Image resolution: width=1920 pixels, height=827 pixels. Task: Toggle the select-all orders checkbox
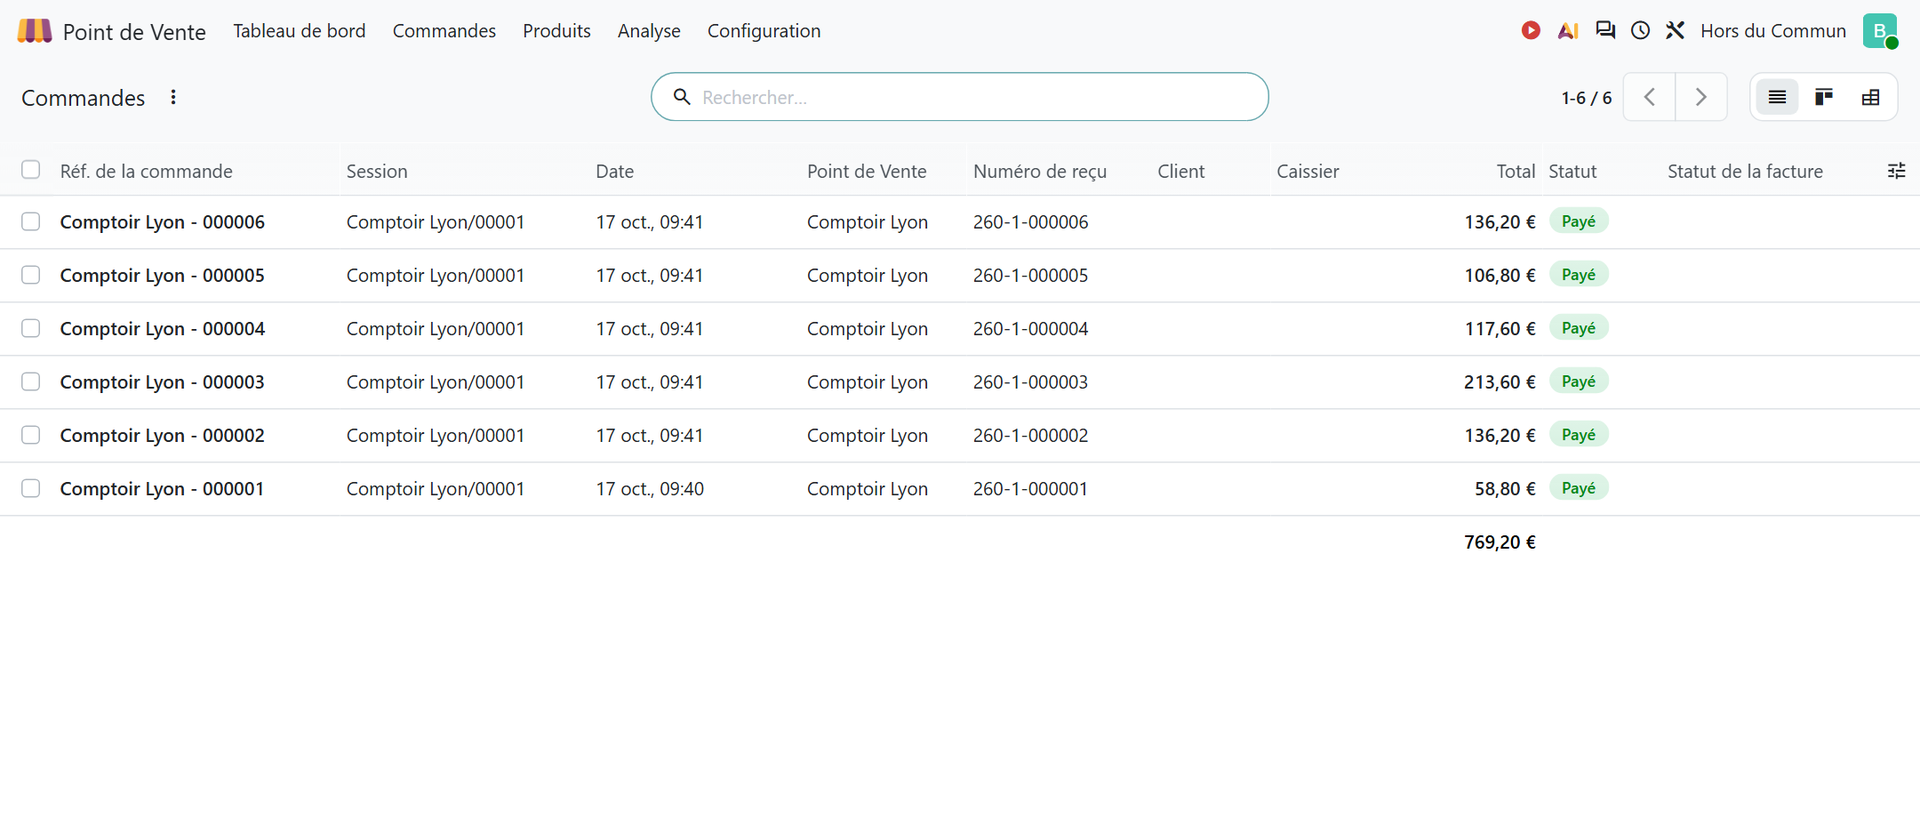(31, 170)
